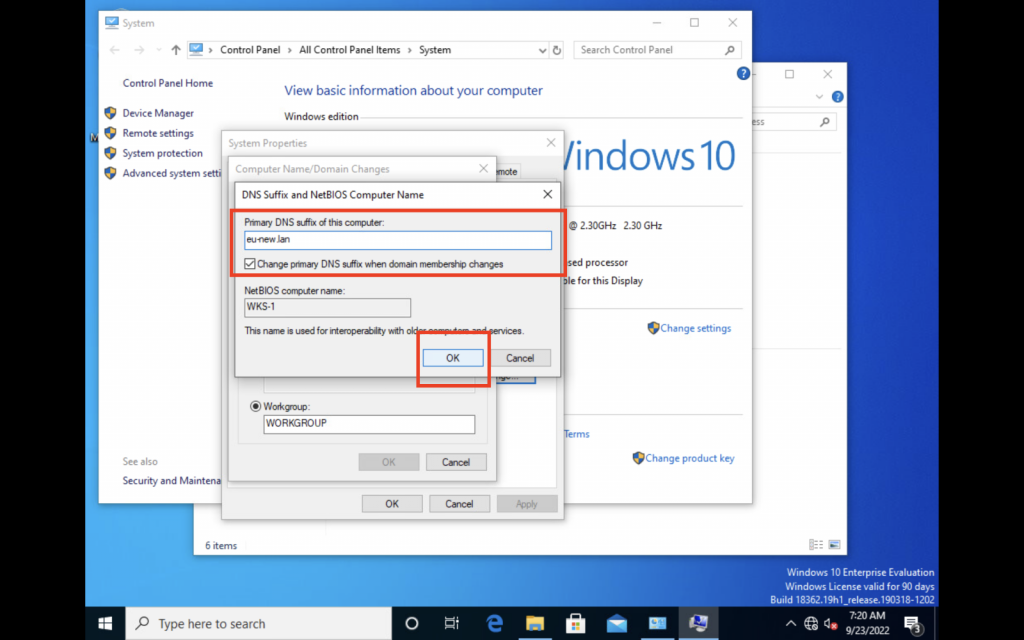Click the Primary DNS suffix text field

click(398, 240)
